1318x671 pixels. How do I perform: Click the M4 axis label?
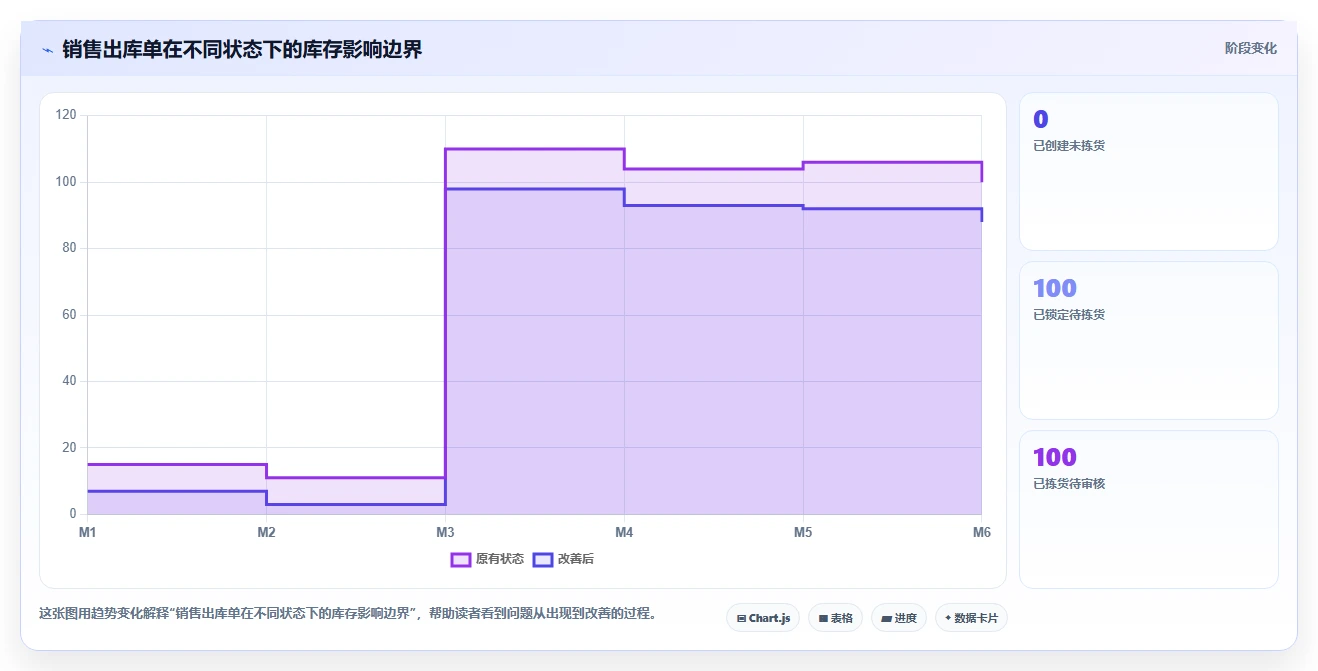click(624, 532)
